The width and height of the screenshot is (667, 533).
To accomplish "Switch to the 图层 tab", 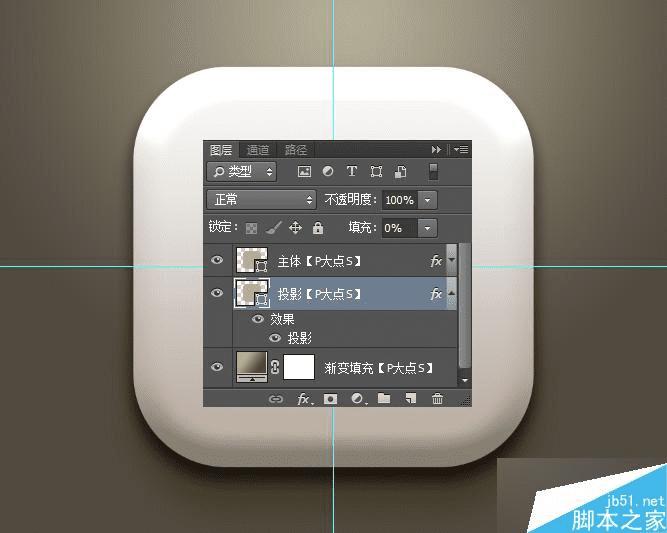I will click(221, 150).
